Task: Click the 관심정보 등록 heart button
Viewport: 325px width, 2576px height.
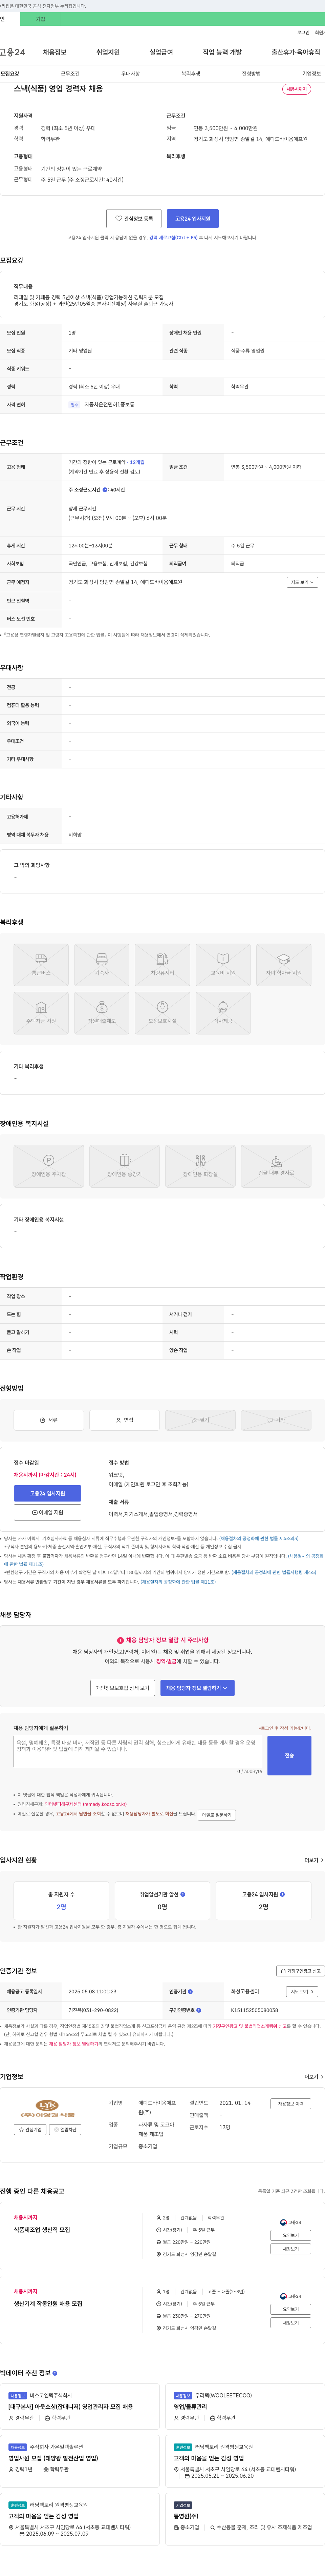Action: tap(134, 218)
